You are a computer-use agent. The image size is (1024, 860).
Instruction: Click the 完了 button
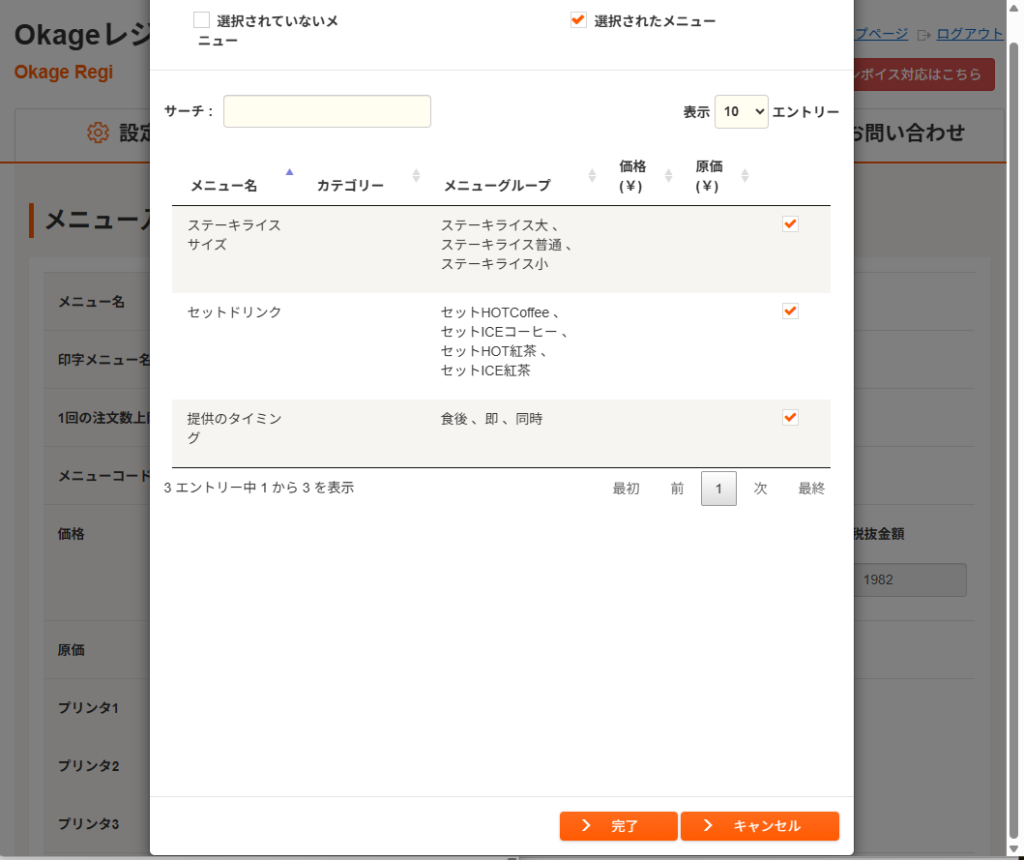[x=618, y=826]
